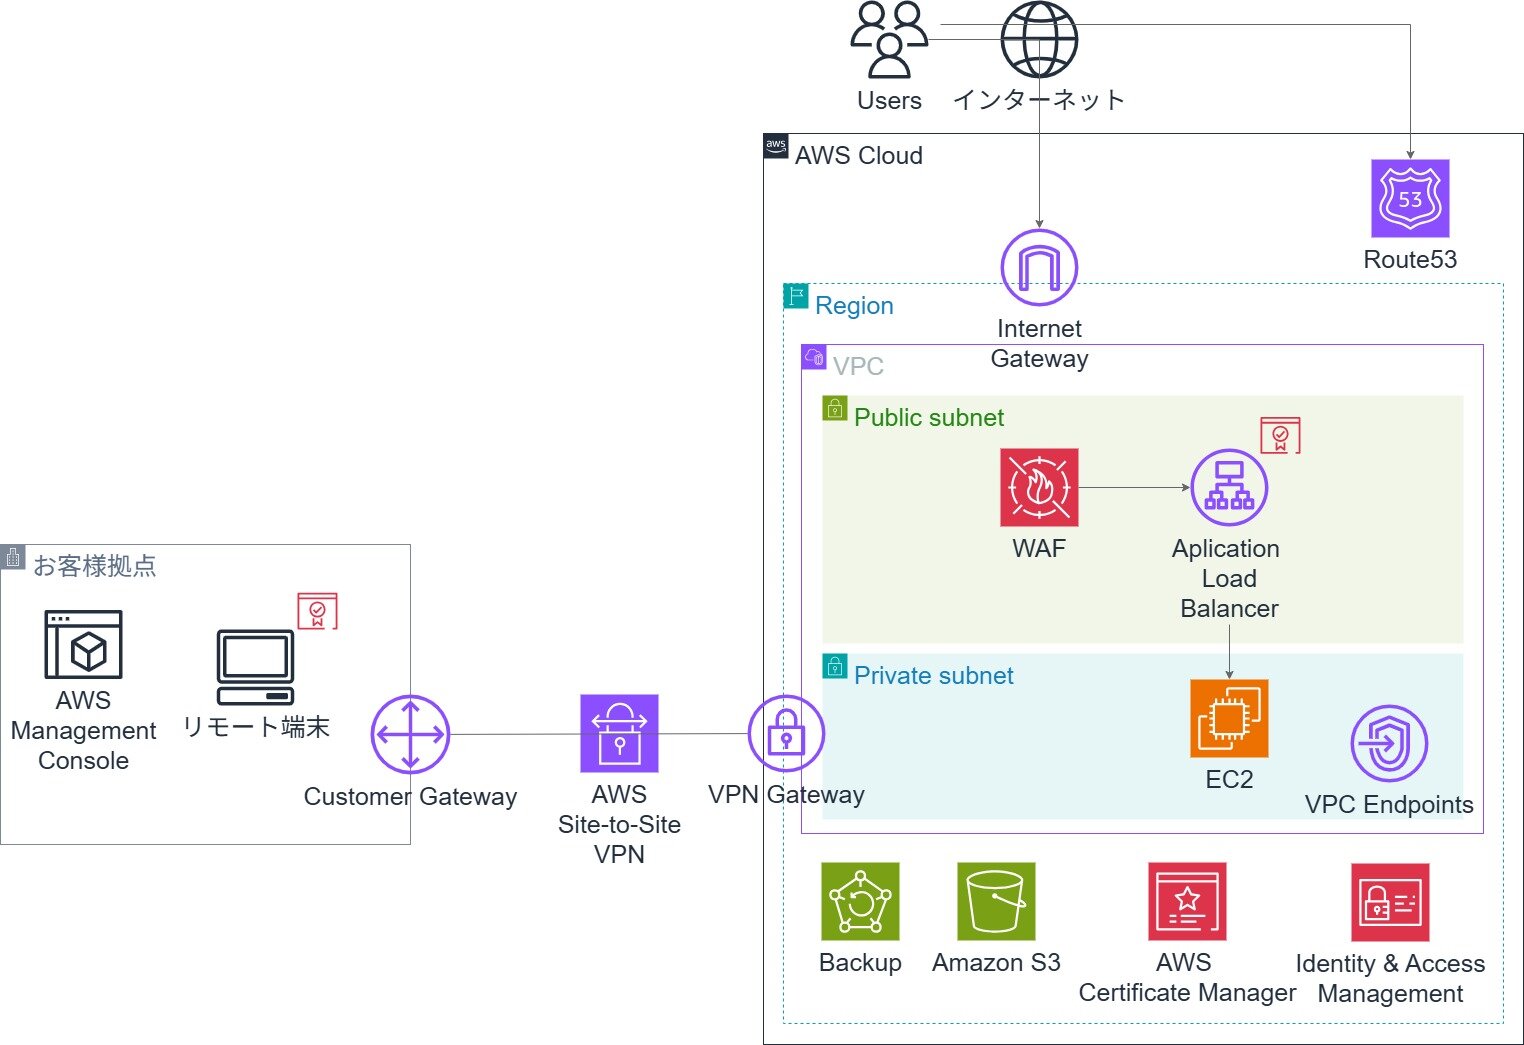Click the Route53 shield icon
The image size is (1524, 1045).
tap(1410, 198)
